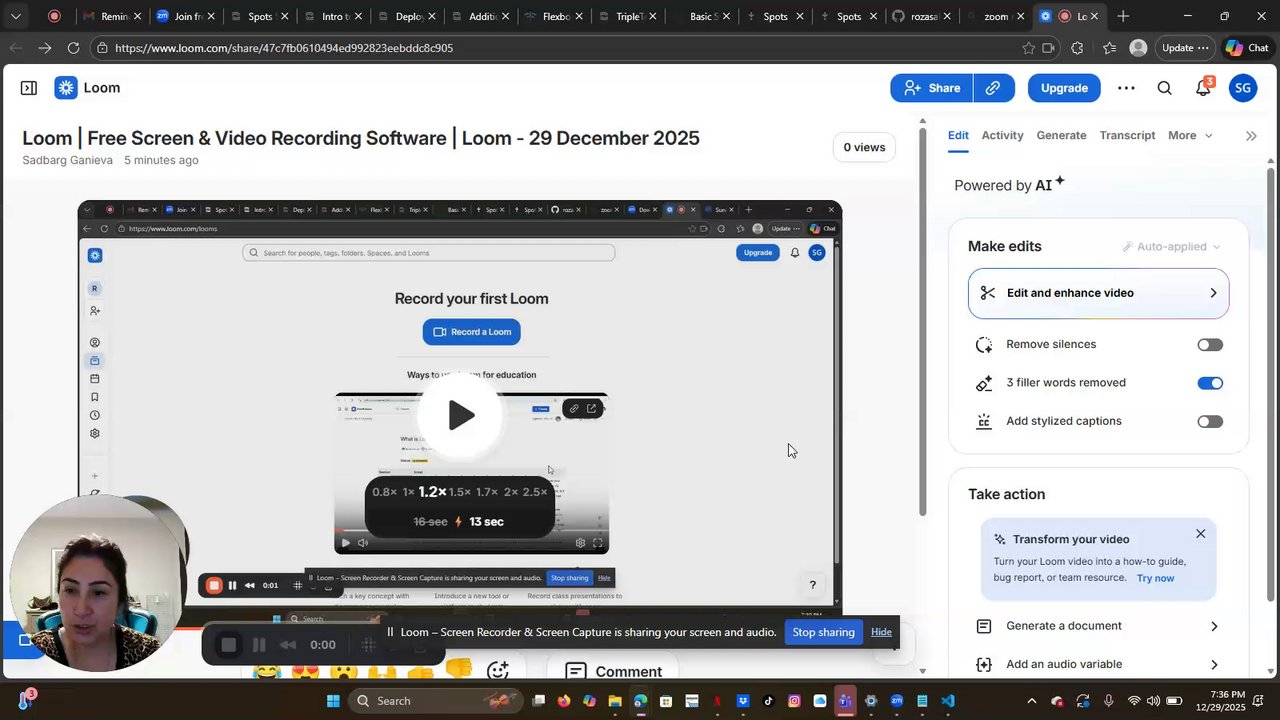Click the Try now link
The height and width of the screenshot is (720, 1280).
(1155, 578)
